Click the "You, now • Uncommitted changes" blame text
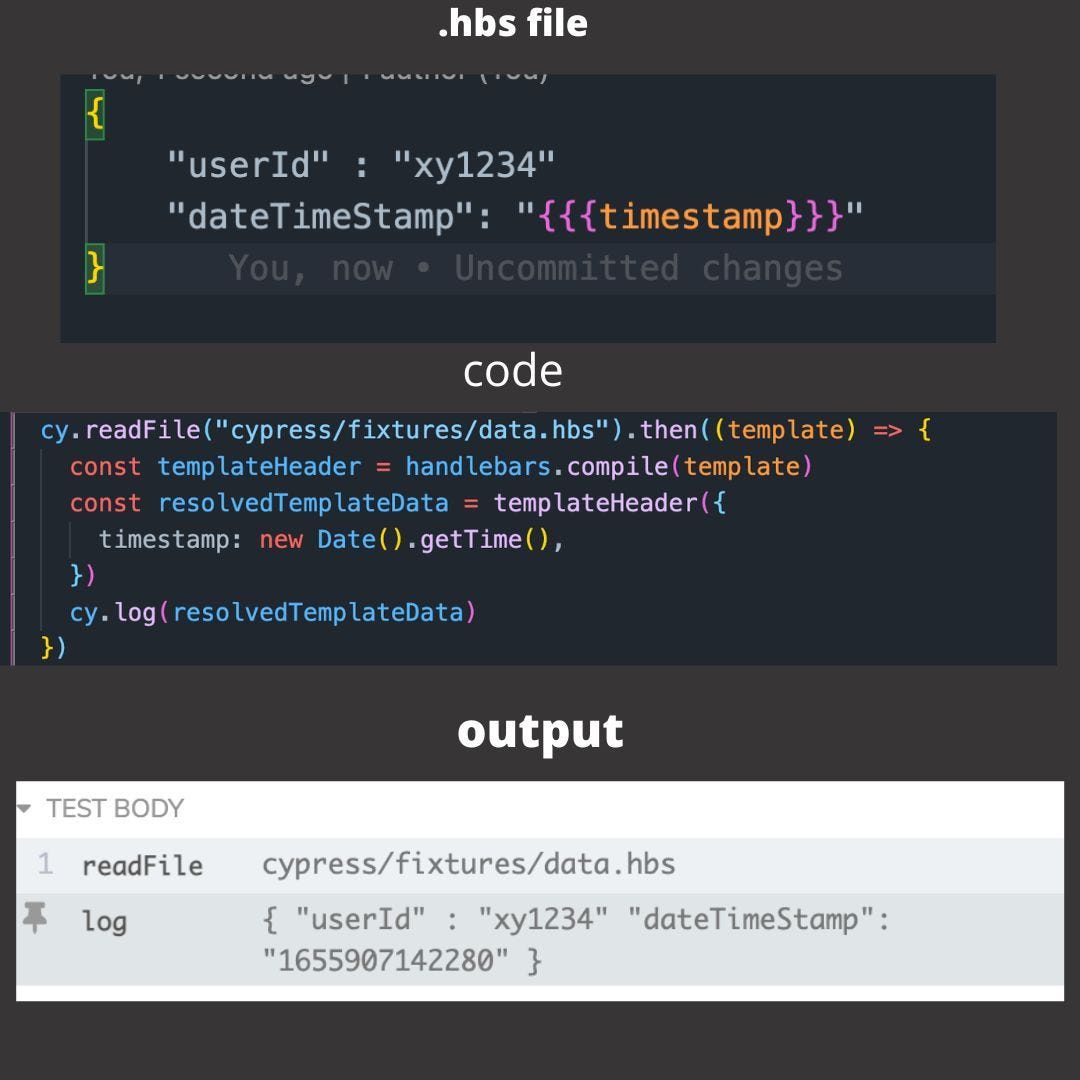 [x=536, y=267]
